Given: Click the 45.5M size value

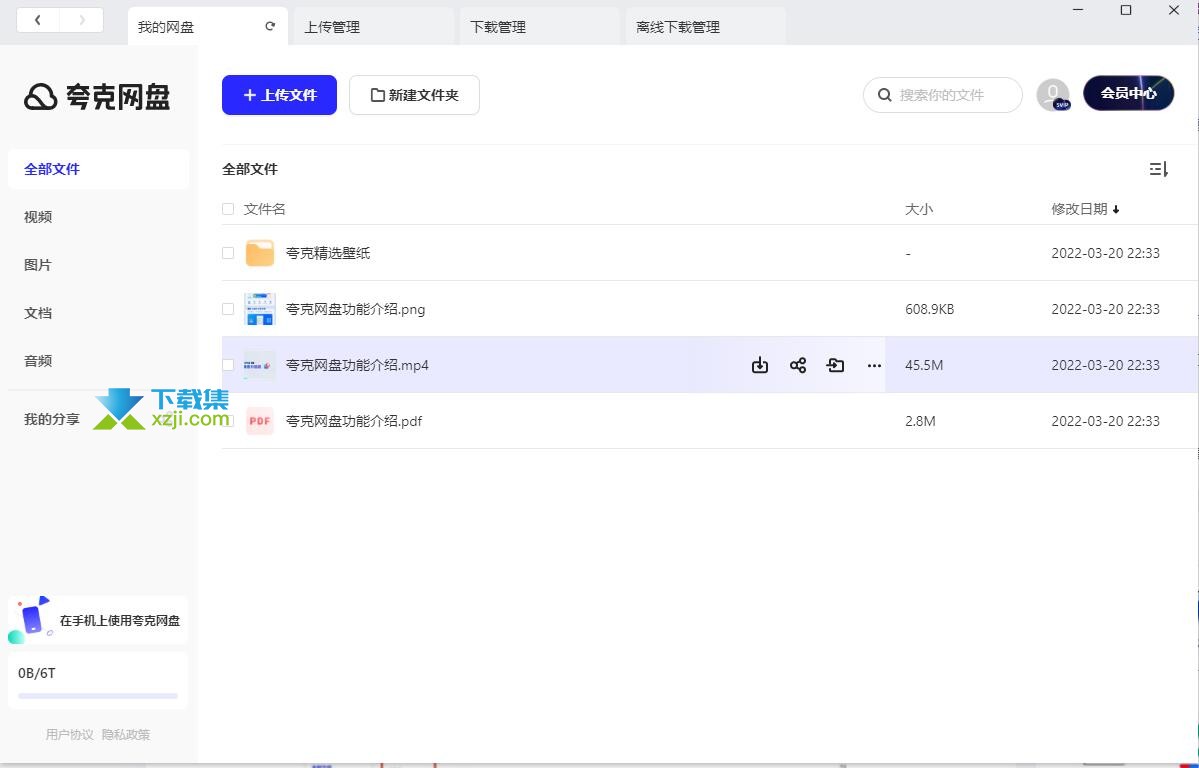Looking at the screenshot, I should coord(924,365).
